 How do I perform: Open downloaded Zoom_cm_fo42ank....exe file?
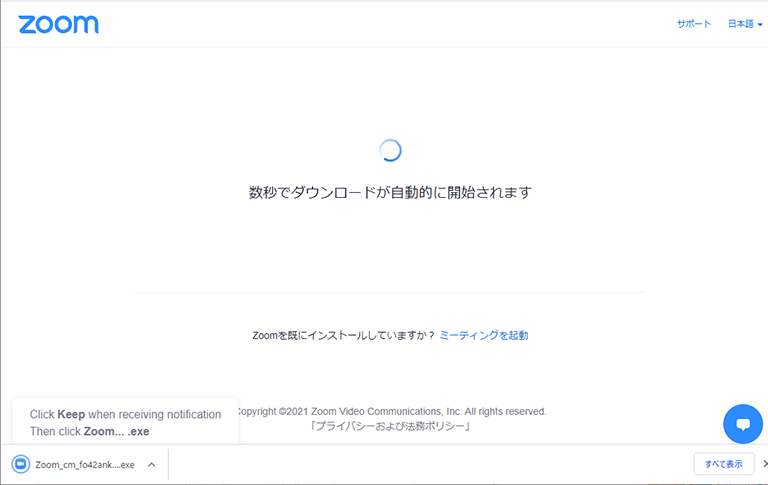coord(84,464)
